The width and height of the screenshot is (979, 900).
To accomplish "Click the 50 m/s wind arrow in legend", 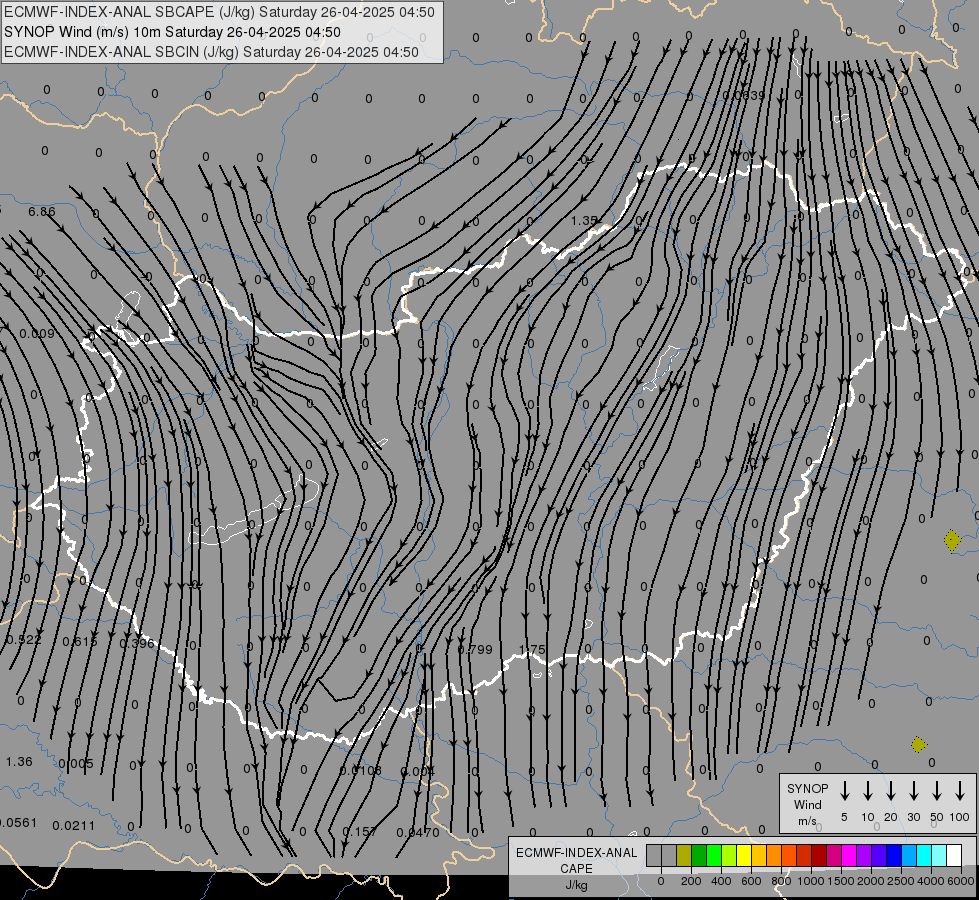I will coord(937,790).
